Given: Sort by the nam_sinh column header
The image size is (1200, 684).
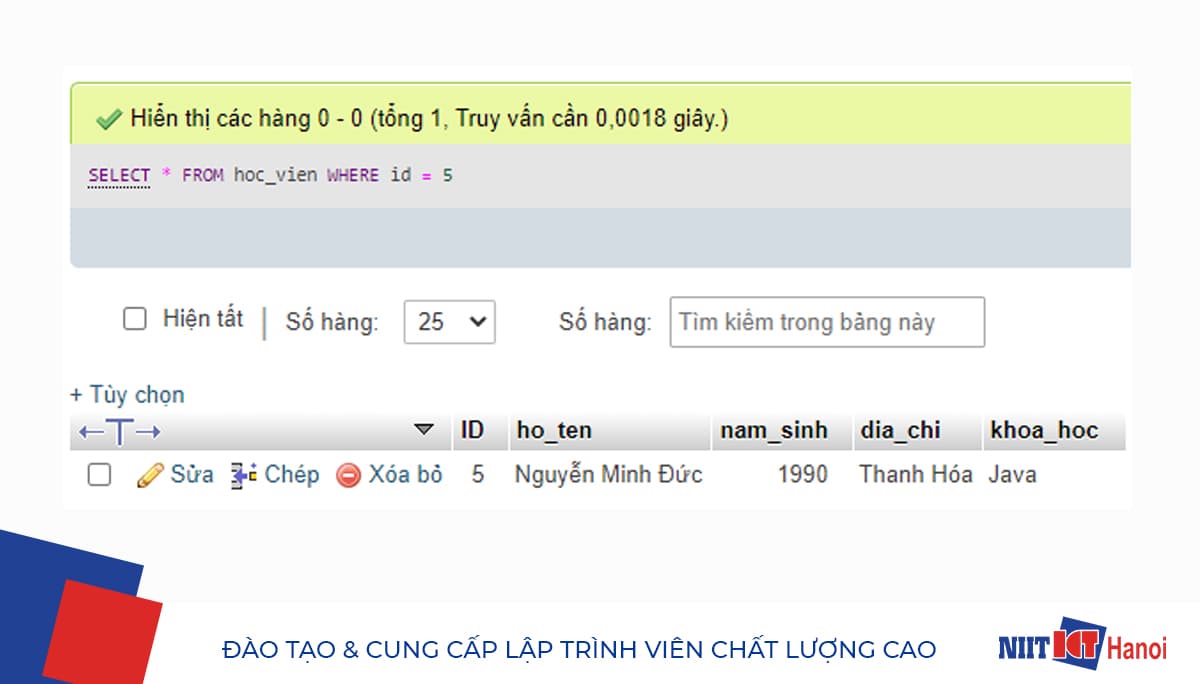Looking at the screenshot, I should tap(774, 430).
